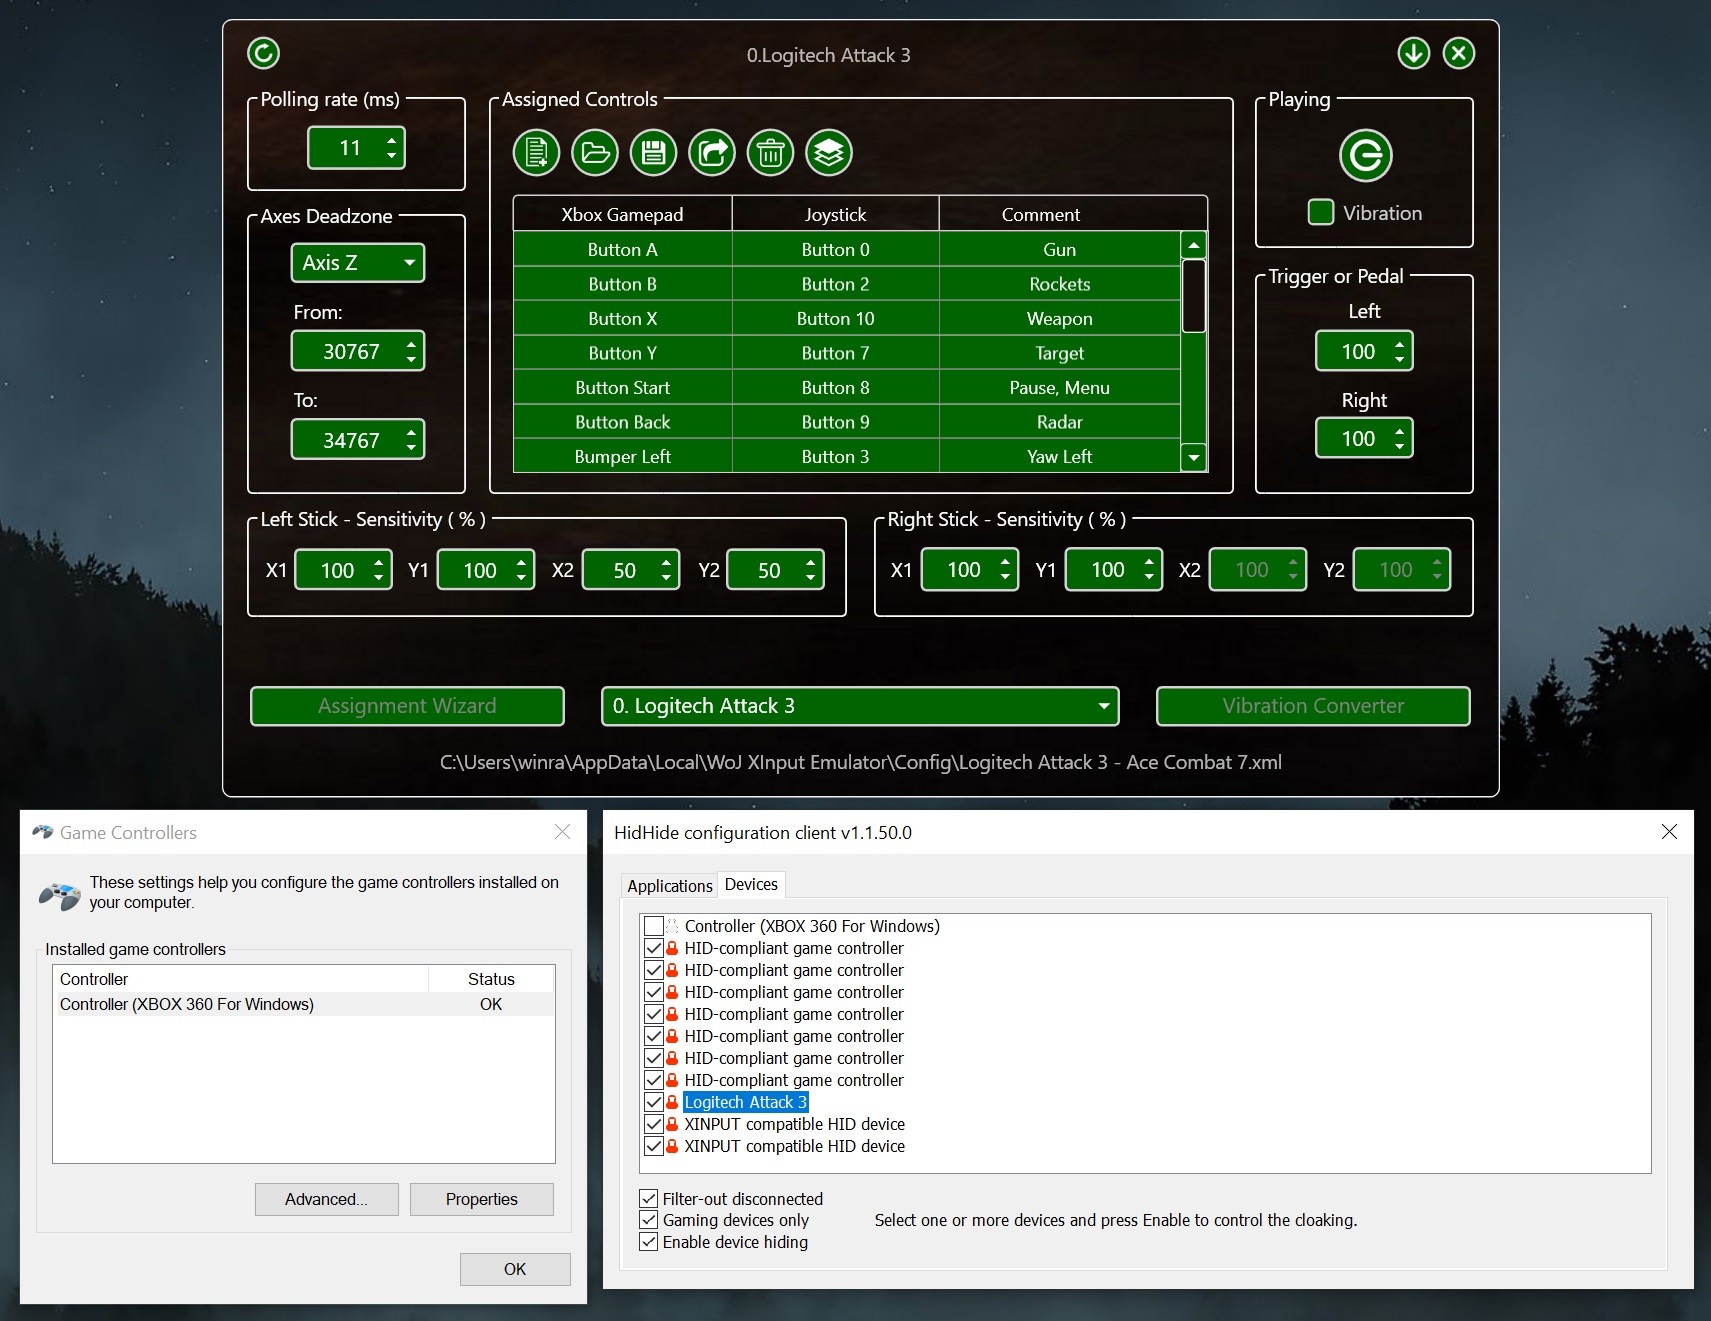
Task: Uncheck the Logitech Attack 3 device checkbox
Action: click(x=654, y=1102)
